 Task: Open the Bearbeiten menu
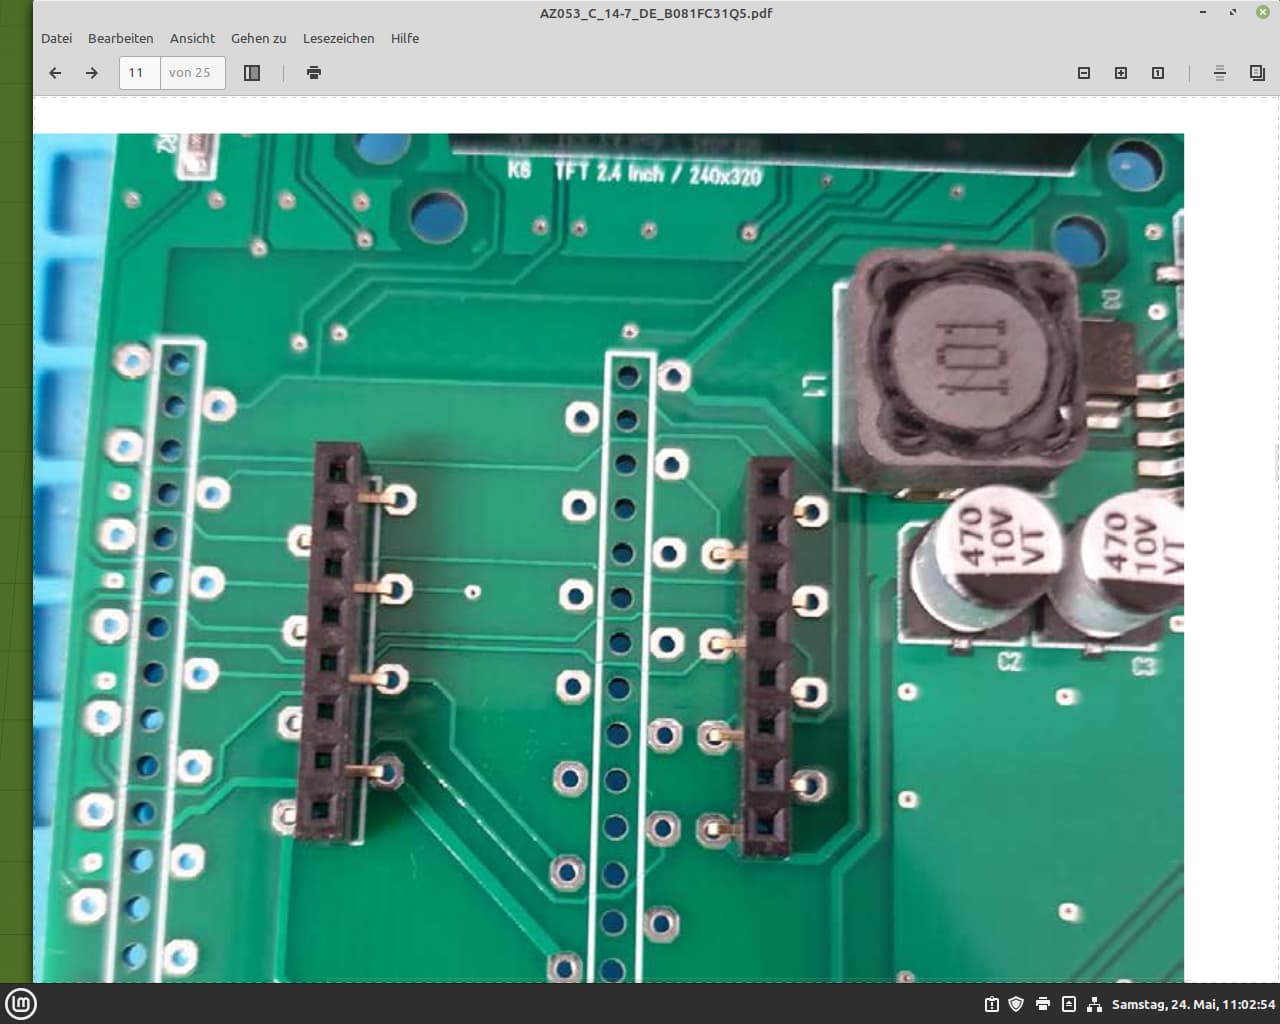tap(120, 38)
